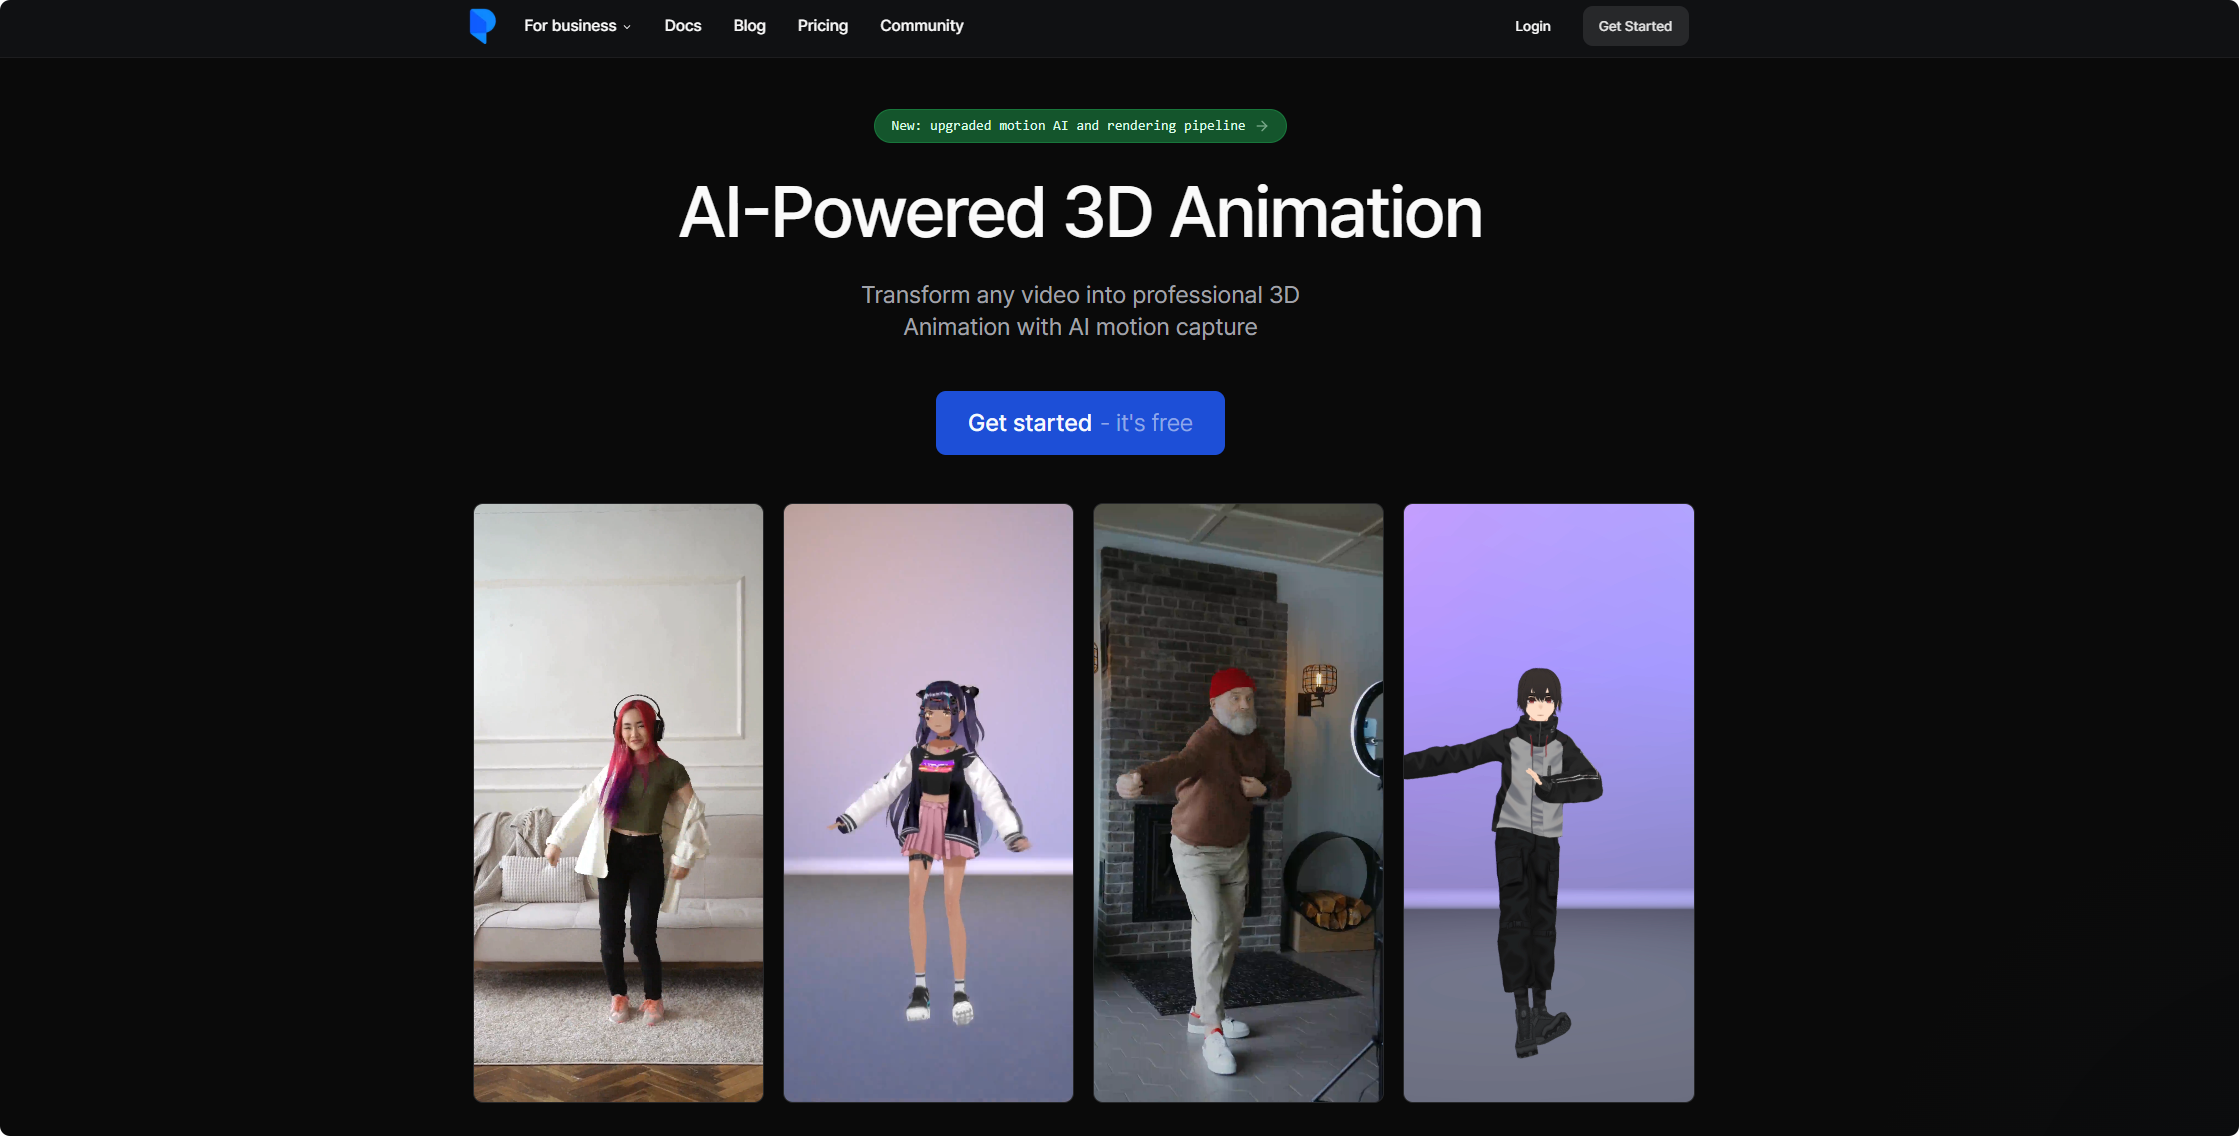Viewport: 2239px width, 1136px height.
Task: Click the blue logo icon in navbar
Action: click(482, 26)
